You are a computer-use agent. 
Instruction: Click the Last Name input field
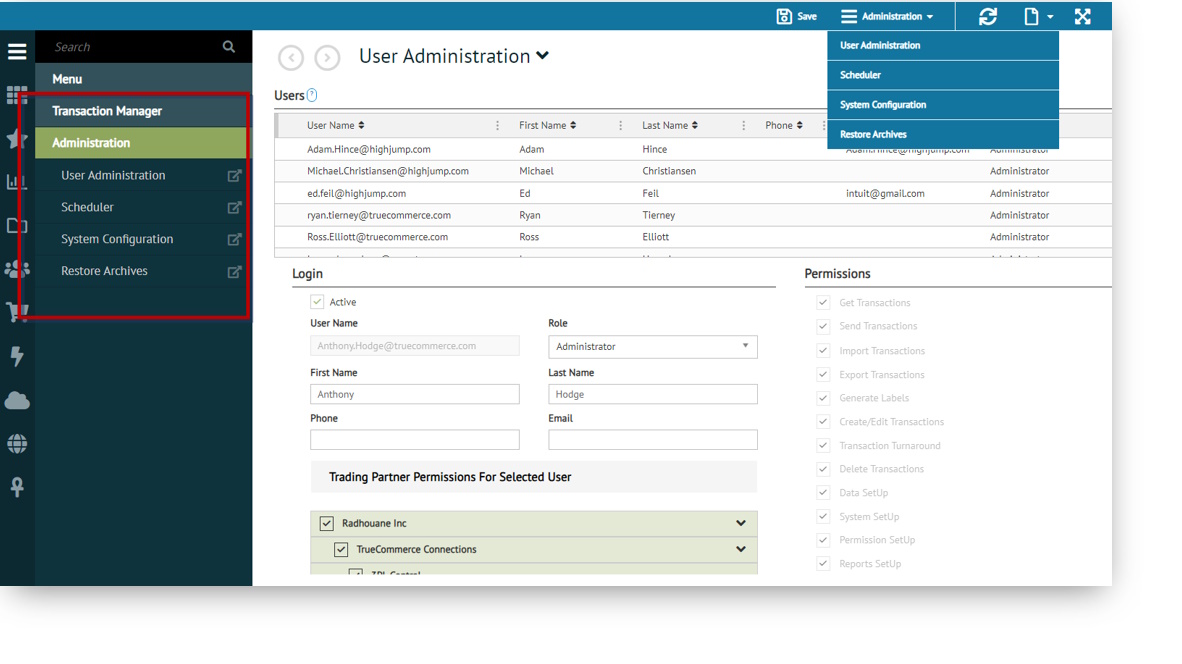652,395
